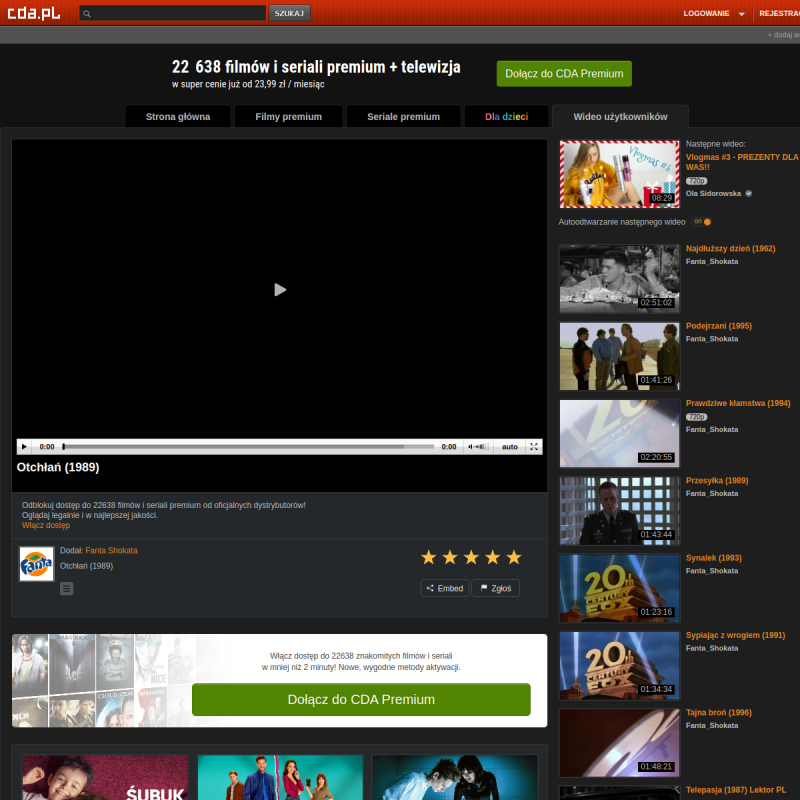The height and width of the screenshot is (800, 800).
Task: Click the volume speaker icon
Action: coord(470,446)
